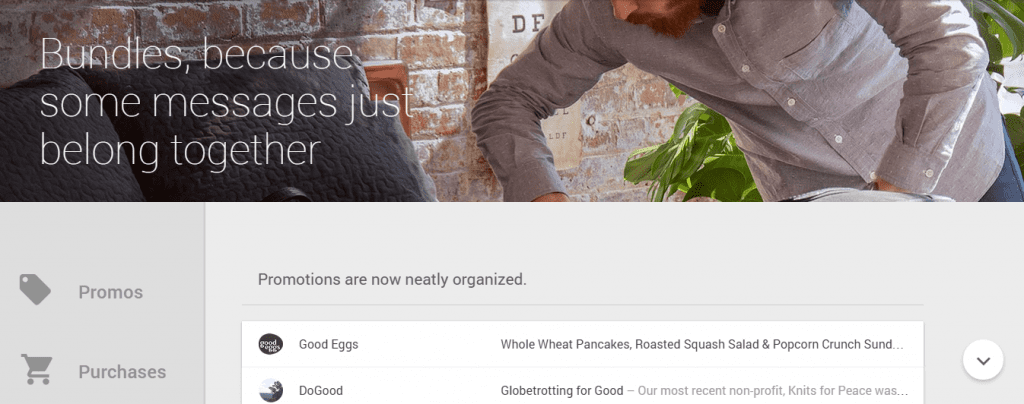Click the 'Bundles, because some messages' headline
This screenshot has height=404, width=1024.
click(x=226, y=101)
